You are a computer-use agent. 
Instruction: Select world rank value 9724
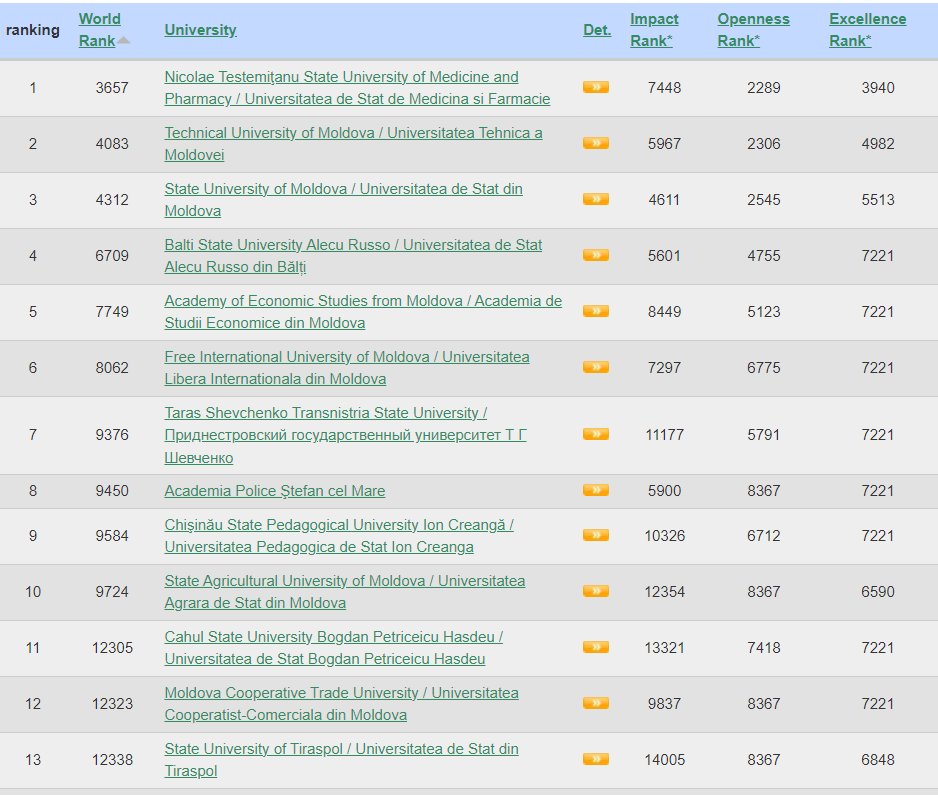(x=112, y=592)
